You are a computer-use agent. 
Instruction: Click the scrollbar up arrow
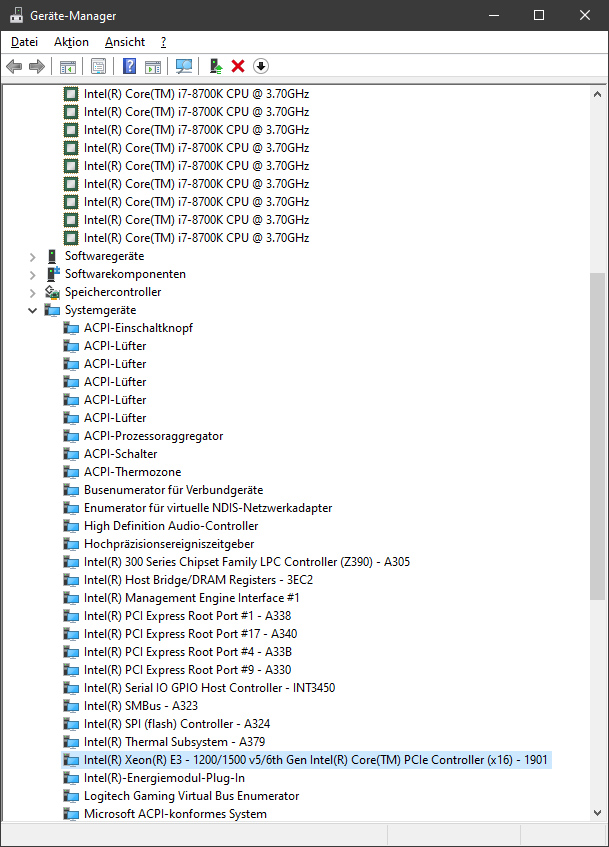597,94
